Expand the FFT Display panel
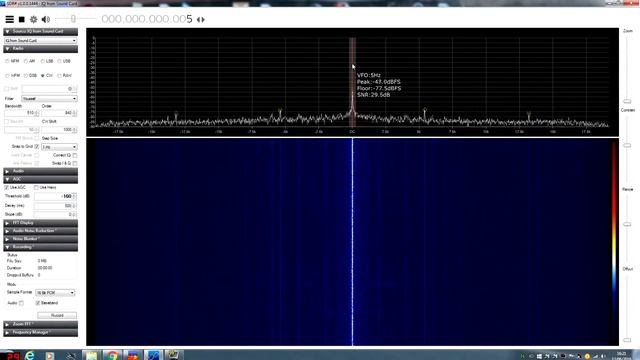 click(40, 223)
